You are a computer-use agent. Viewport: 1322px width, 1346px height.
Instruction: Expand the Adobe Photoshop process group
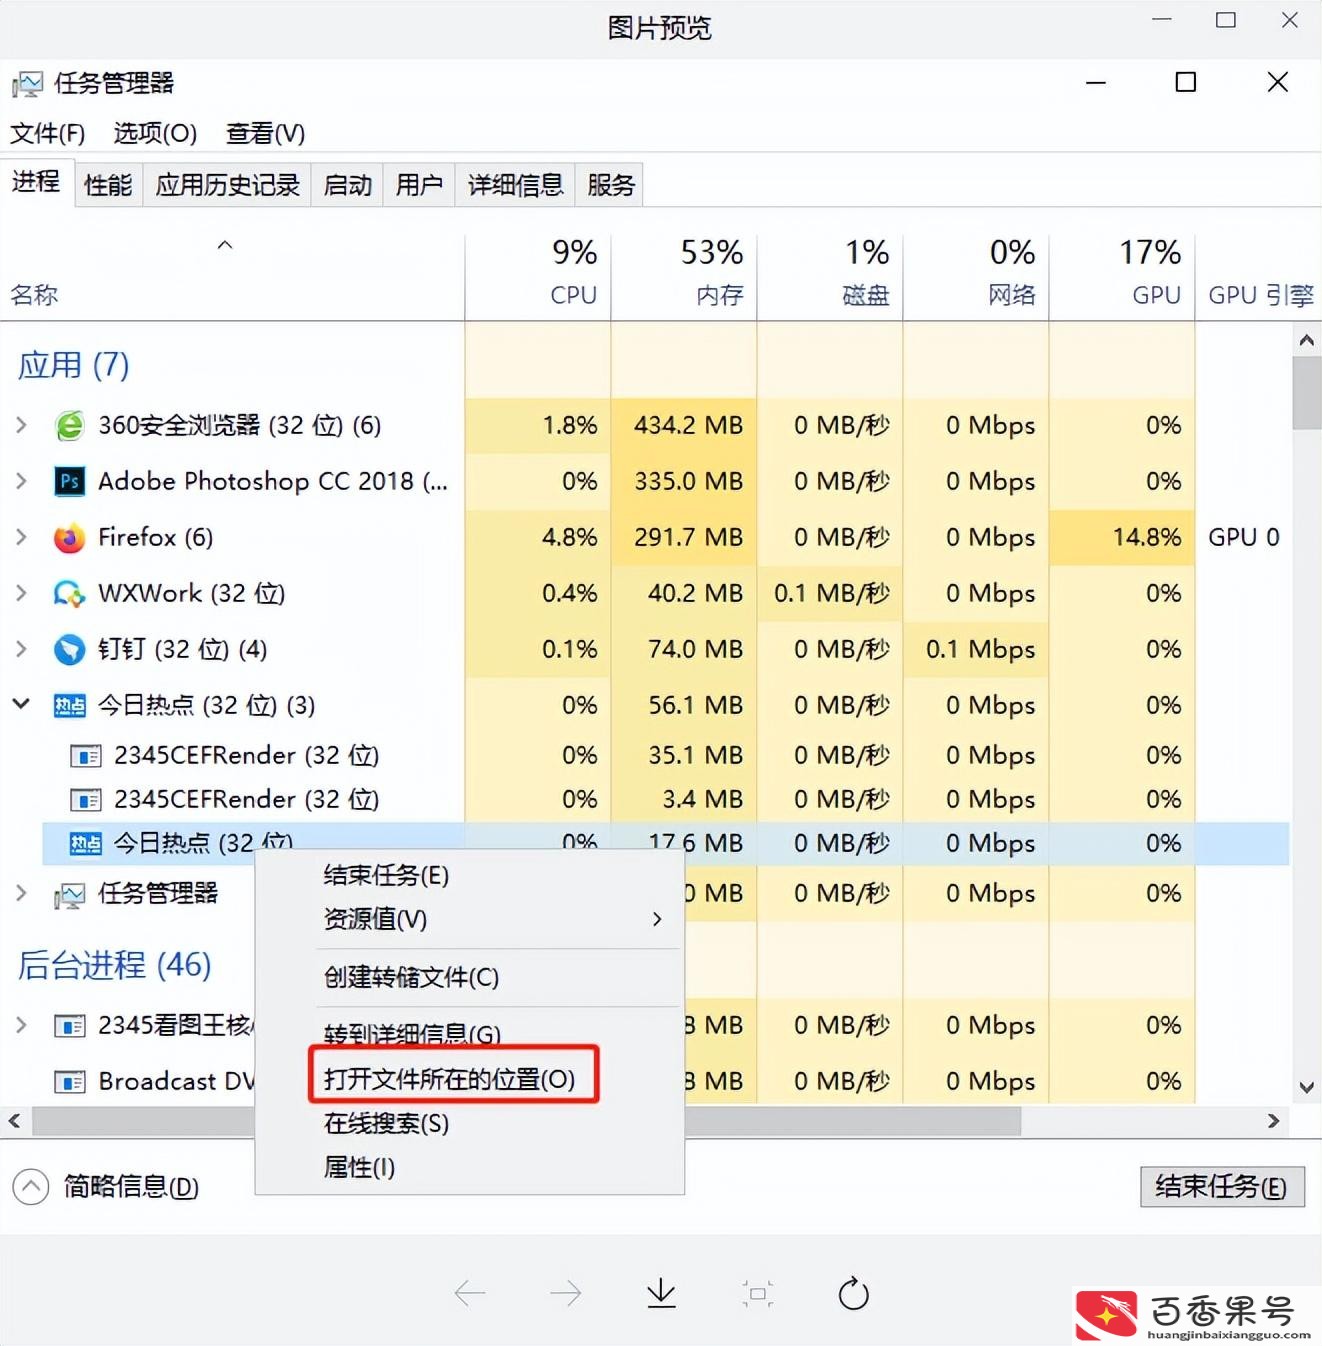pyautogui.click(x=21, y=481)
